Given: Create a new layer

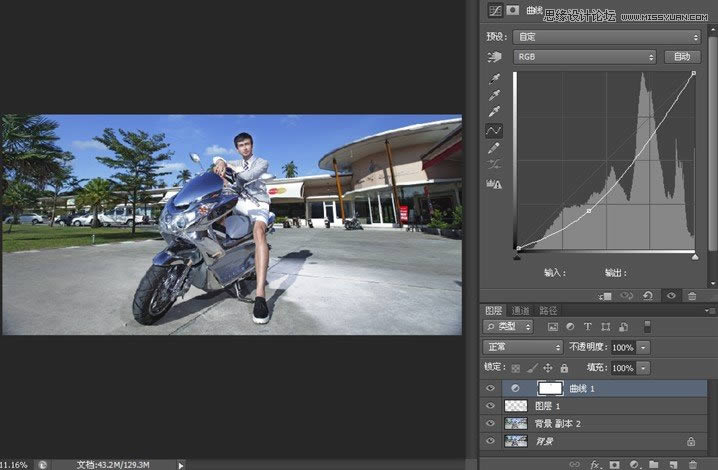Looking at the screenshot, I should click(x=673, y=465).
